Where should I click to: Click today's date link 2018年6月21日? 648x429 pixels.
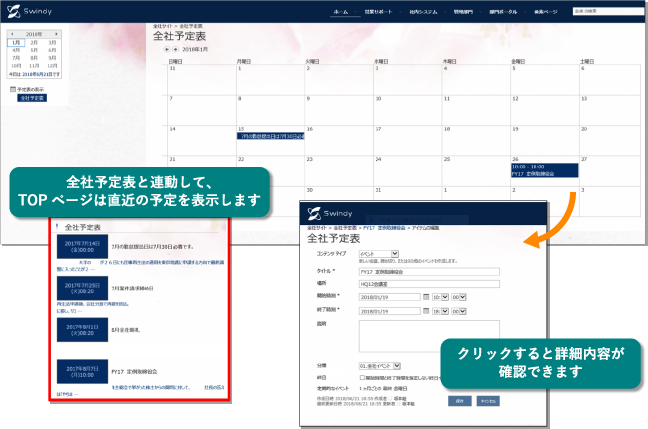(x=38, y=74)
